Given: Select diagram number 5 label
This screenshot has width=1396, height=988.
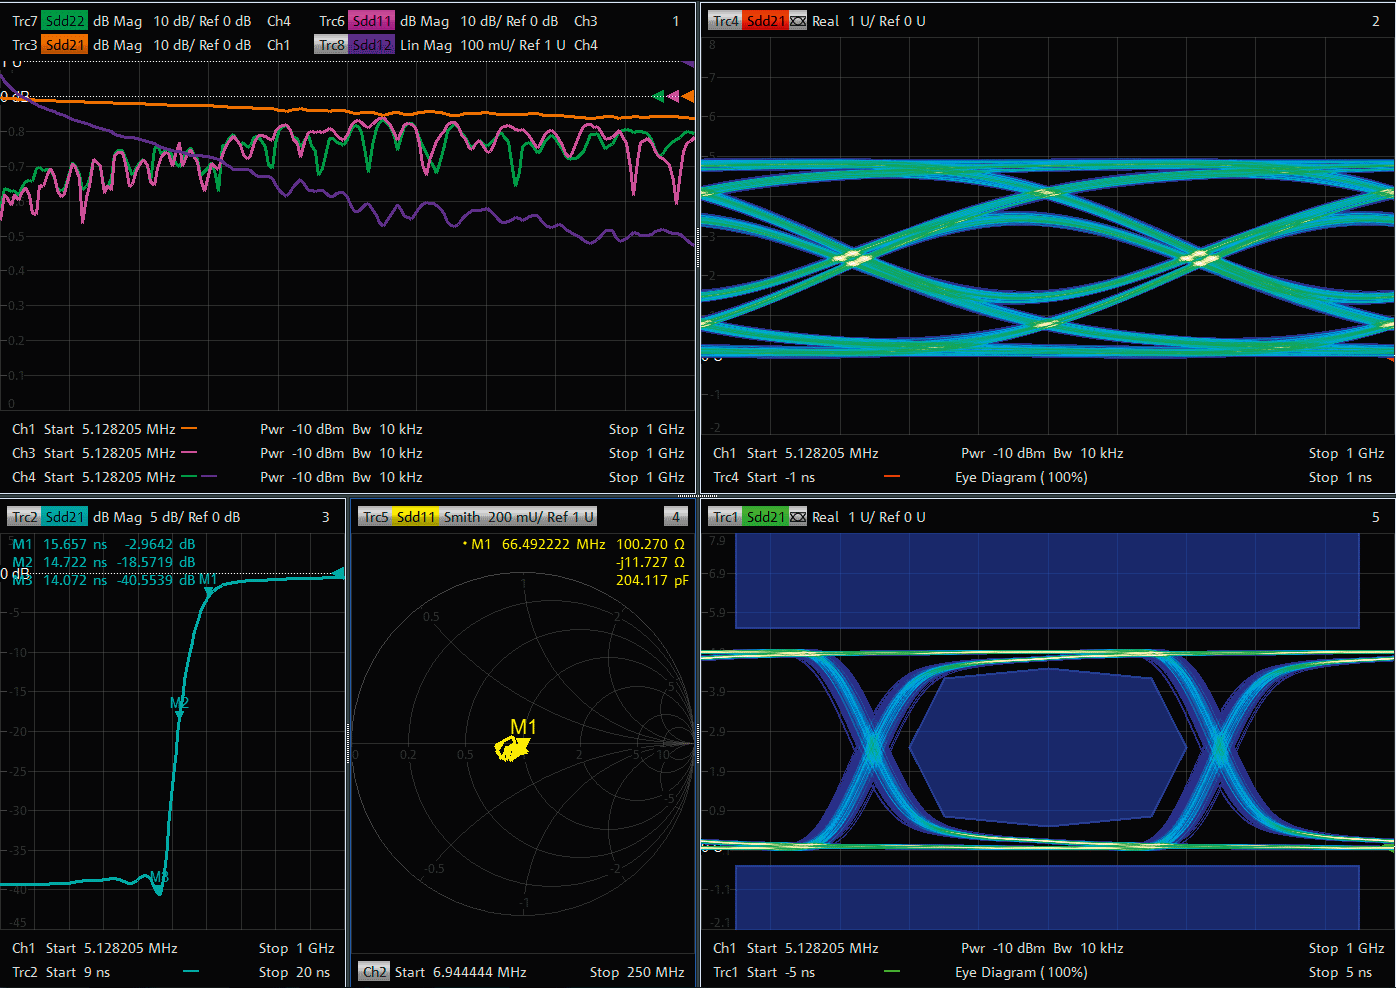Looking at the screenshot, I should pos(1376,517).
